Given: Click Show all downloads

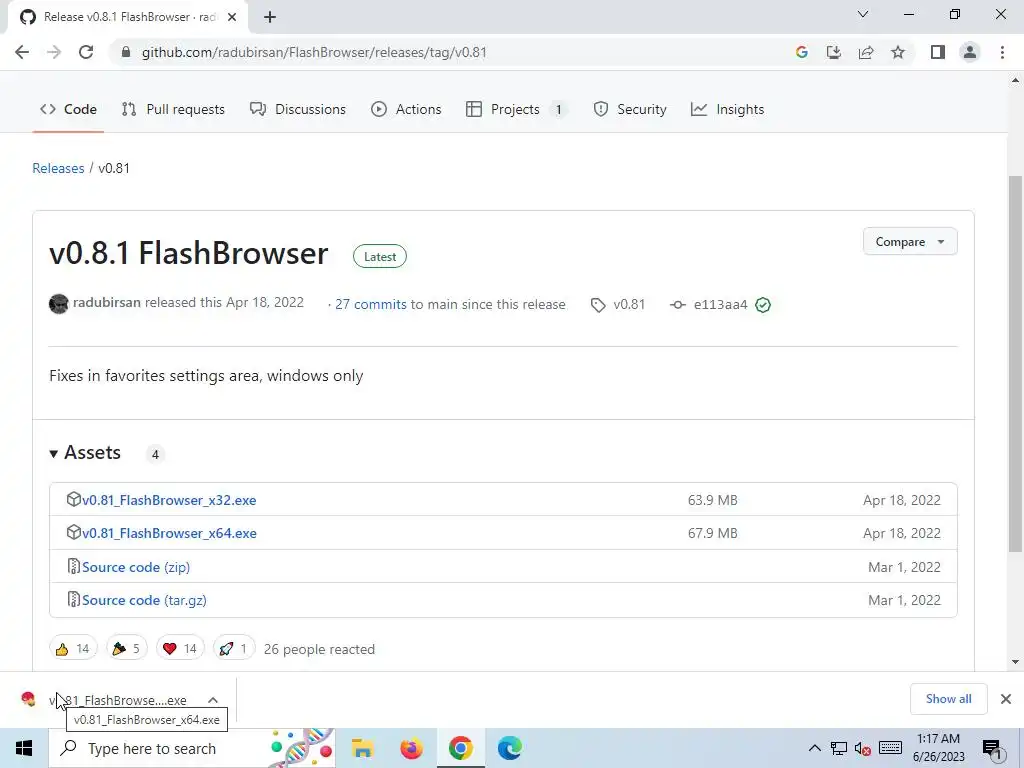Looking at the screenshot, I should pos(948,699).
